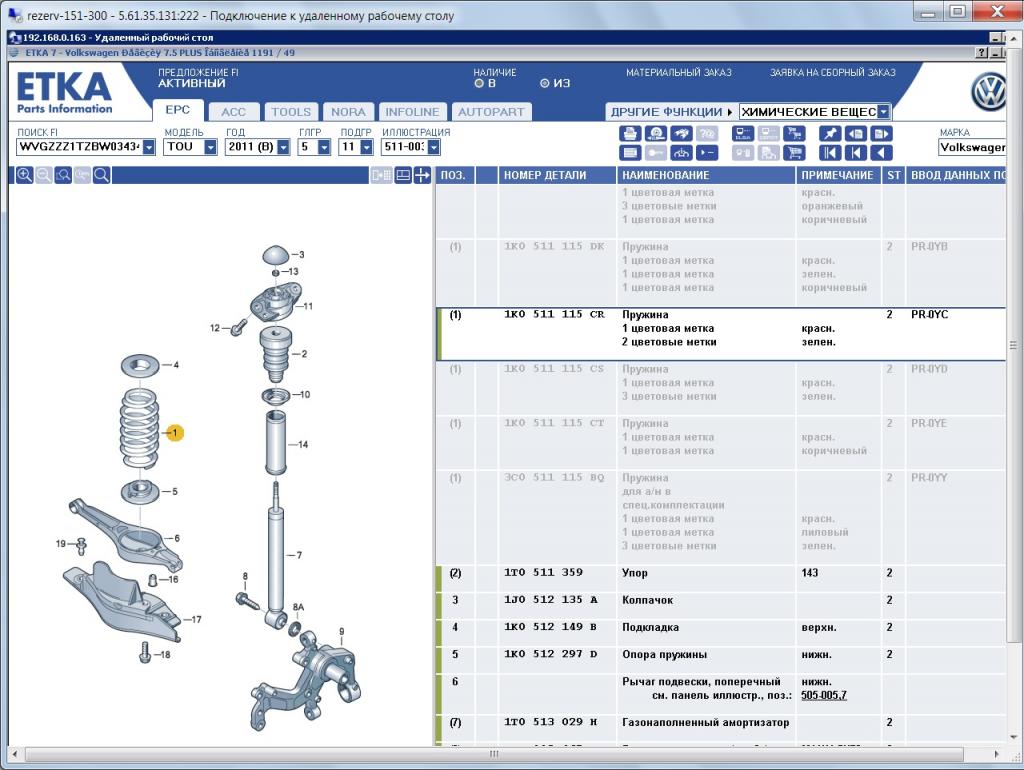Toggle the split panel layout icon
The width and height of the screenshot is (1024, 770).
coord(403,175)
